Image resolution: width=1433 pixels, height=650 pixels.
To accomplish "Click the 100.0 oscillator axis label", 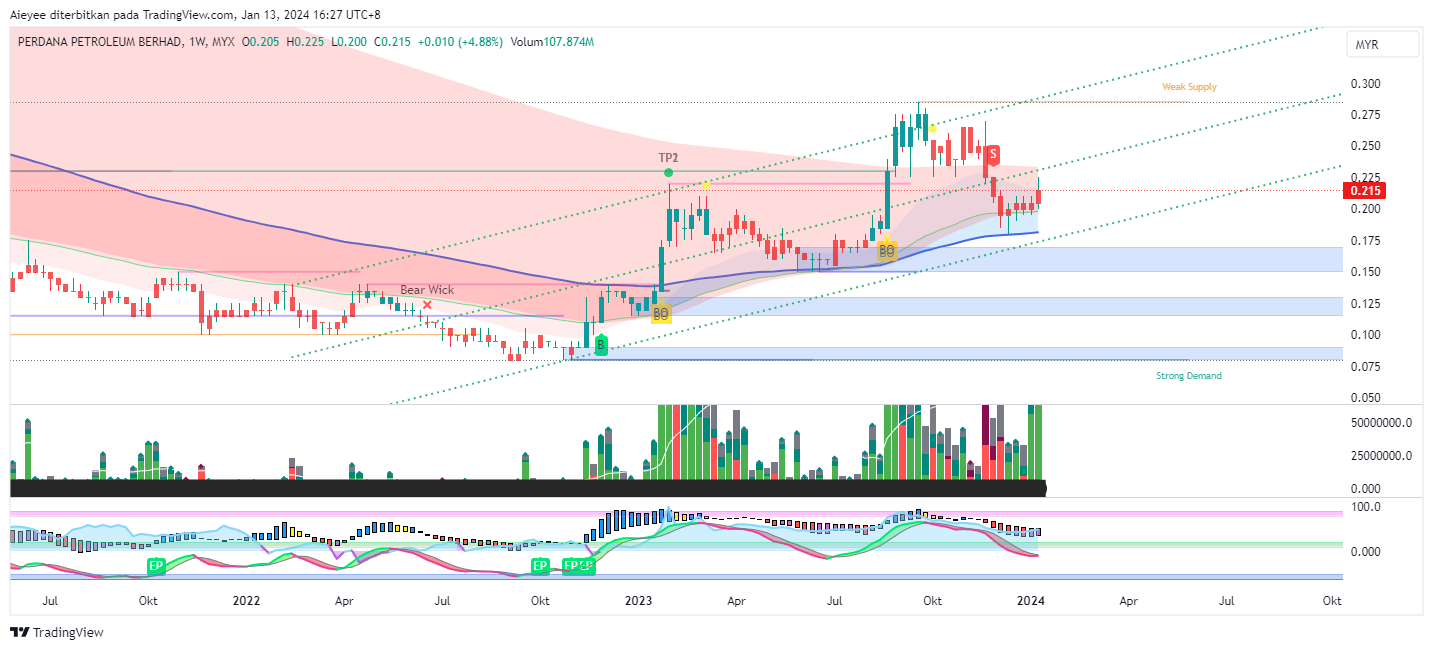I will (1364, 507).
